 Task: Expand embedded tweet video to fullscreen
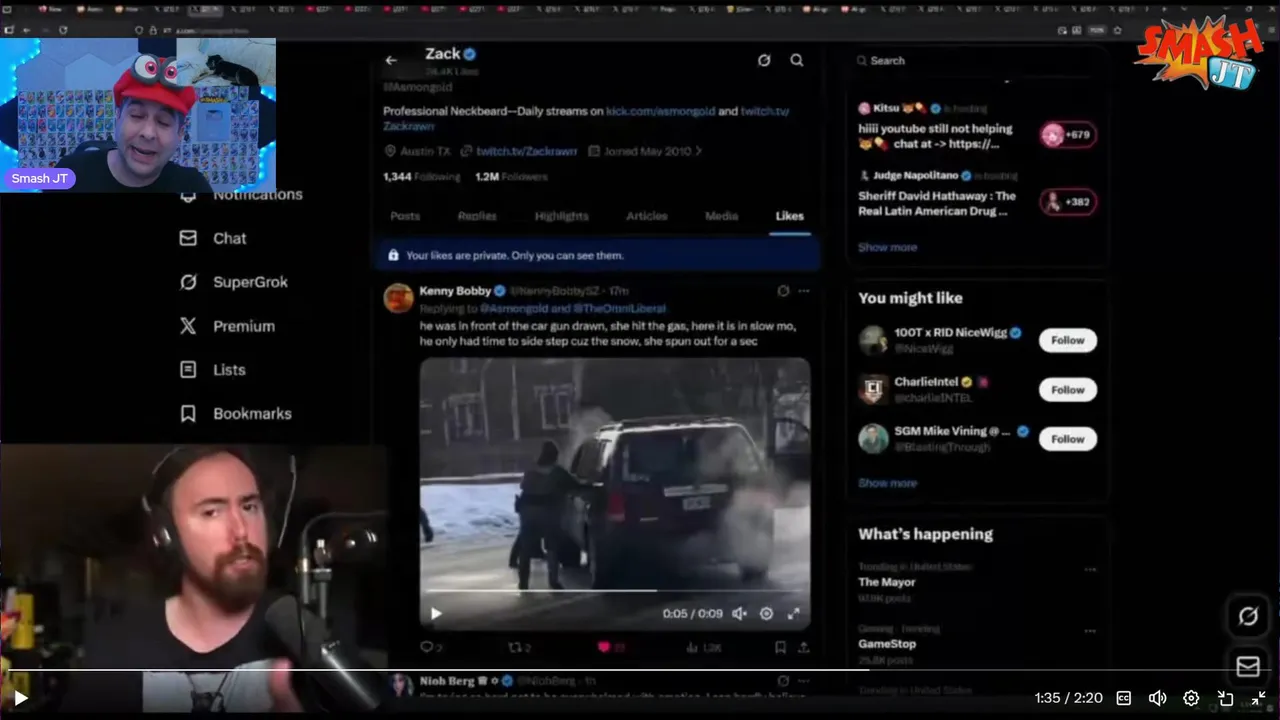[x=794, y=613]
